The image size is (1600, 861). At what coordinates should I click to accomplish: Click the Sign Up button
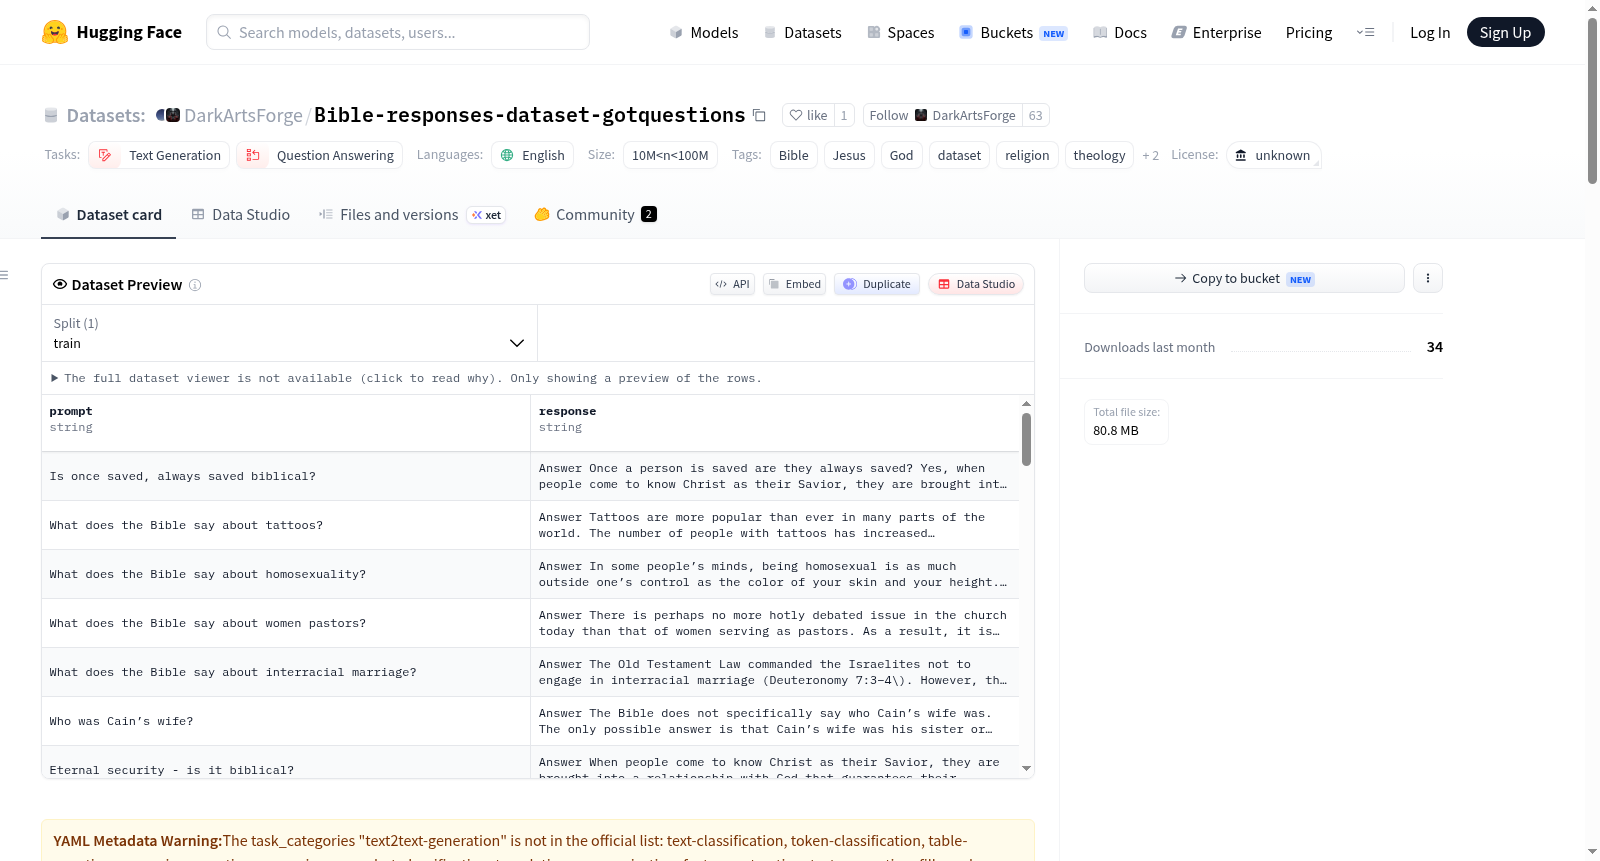click(1505, 32)
